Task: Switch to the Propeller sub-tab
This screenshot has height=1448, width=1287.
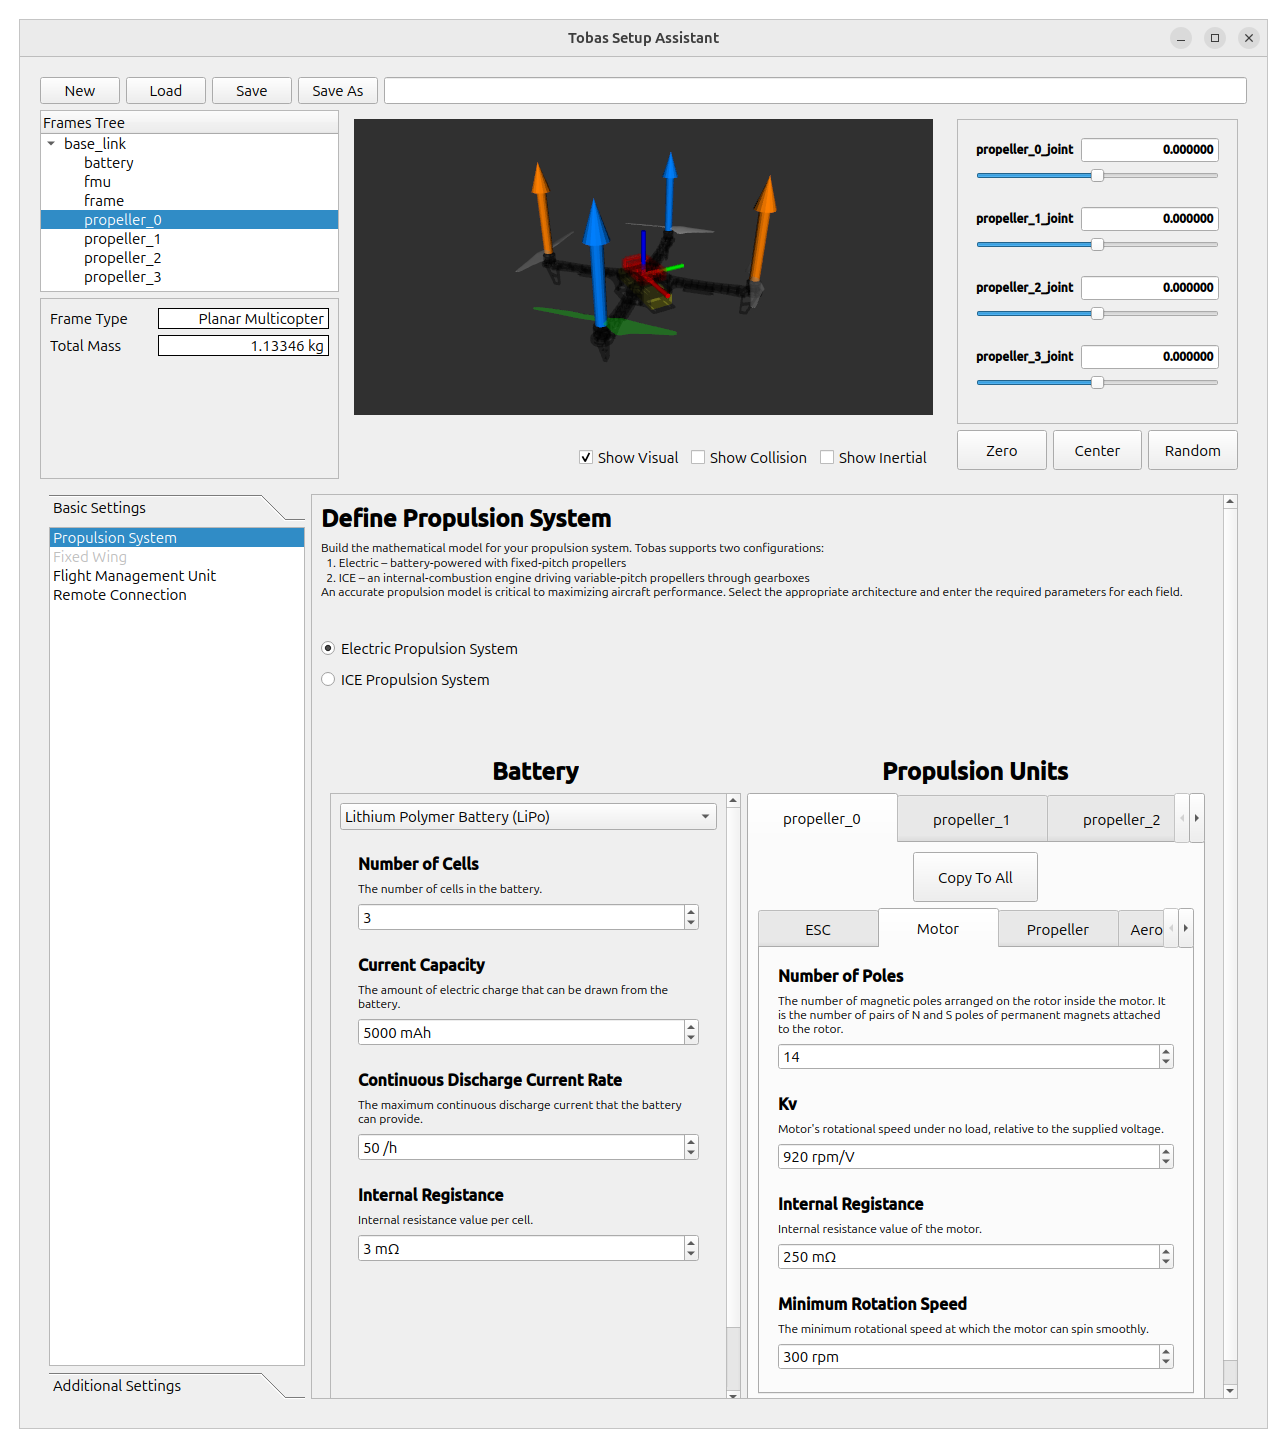Action: point(1058,930)
